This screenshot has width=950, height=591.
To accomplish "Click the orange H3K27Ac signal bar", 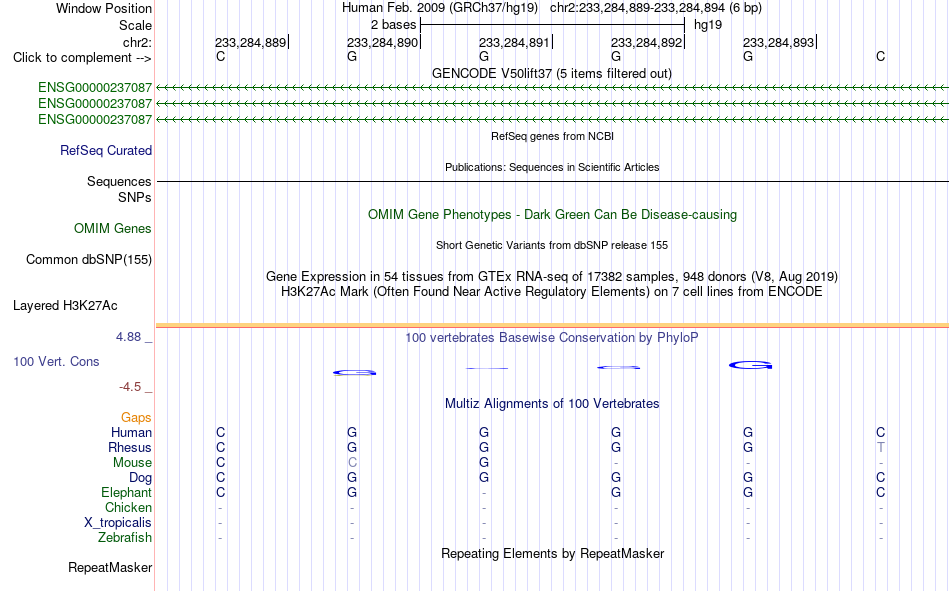I will pyautogui.click(x=553, y=326).
